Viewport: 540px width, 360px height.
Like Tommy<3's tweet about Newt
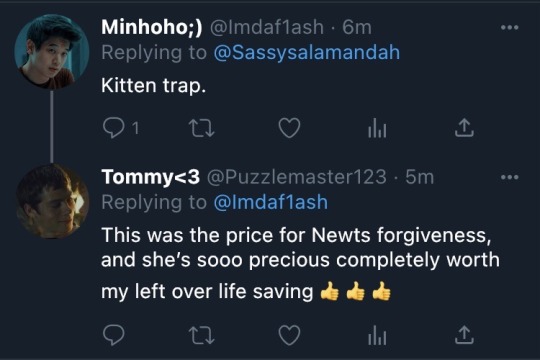[x=289, y=335]
